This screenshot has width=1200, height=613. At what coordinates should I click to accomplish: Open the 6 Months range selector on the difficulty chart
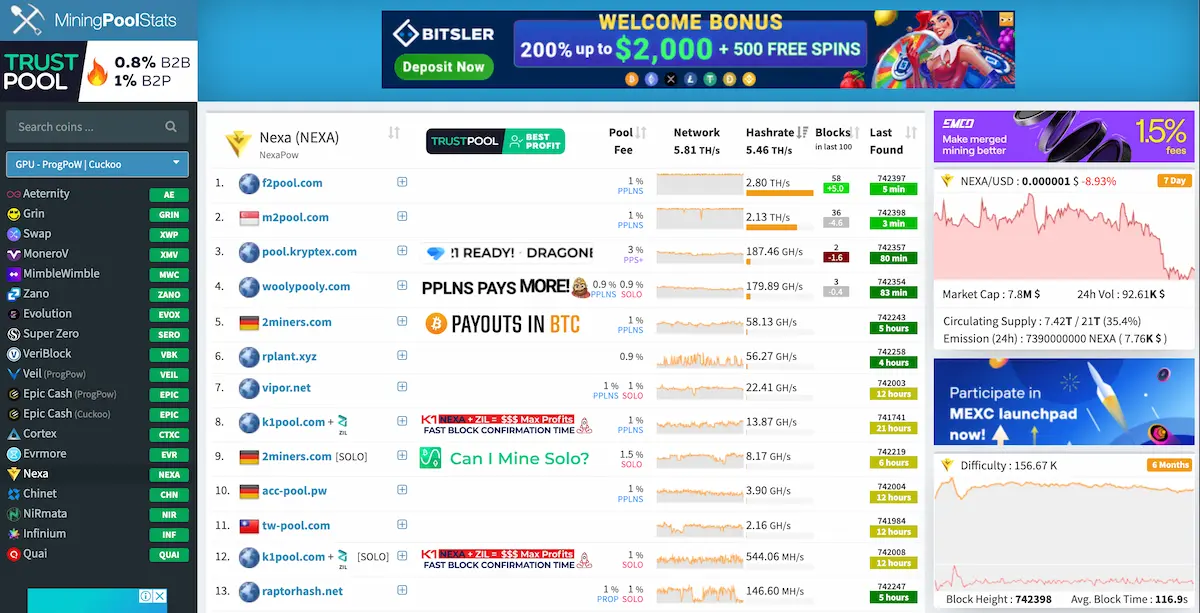point(1170,465)
